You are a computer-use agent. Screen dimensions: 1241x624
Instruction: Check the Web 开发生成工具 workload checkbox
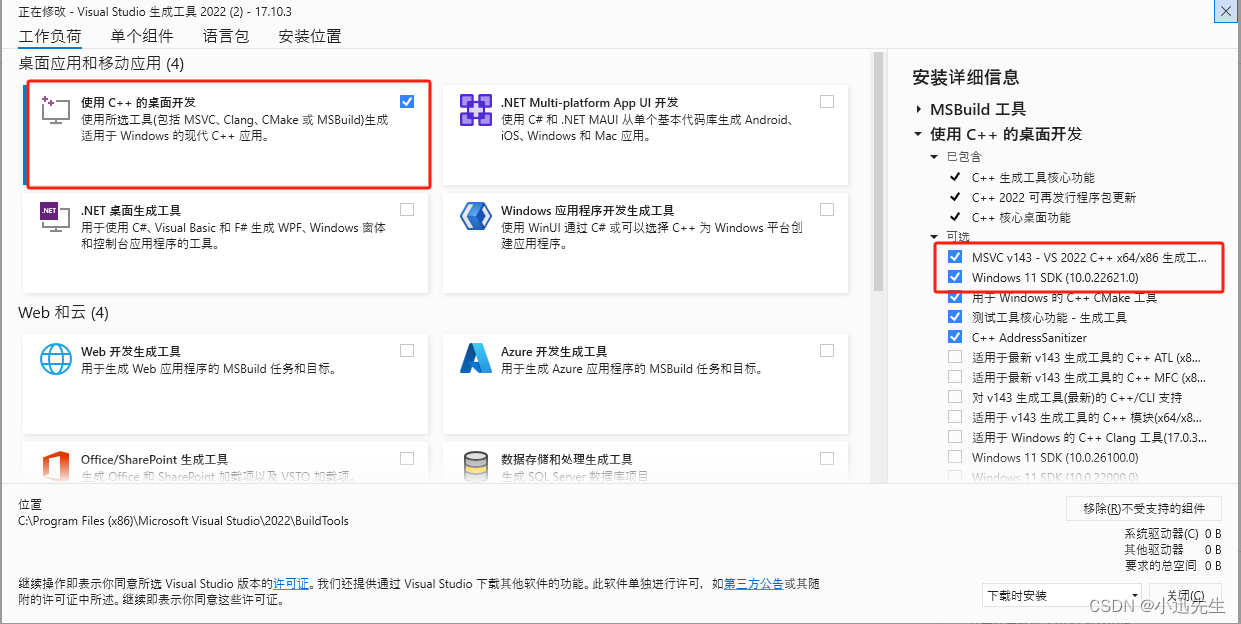point(406,350)
